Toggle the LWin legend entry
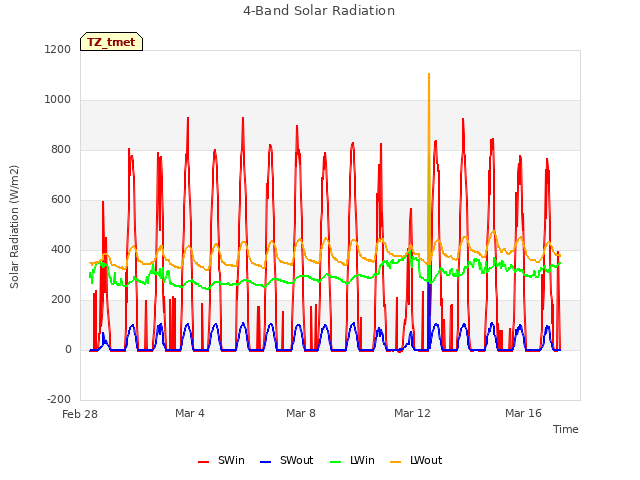 (352, 460)
